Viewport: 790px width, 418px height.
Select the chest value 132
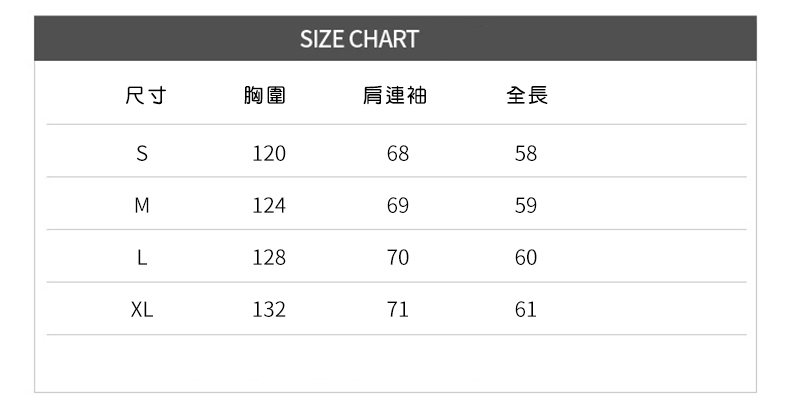269,310
